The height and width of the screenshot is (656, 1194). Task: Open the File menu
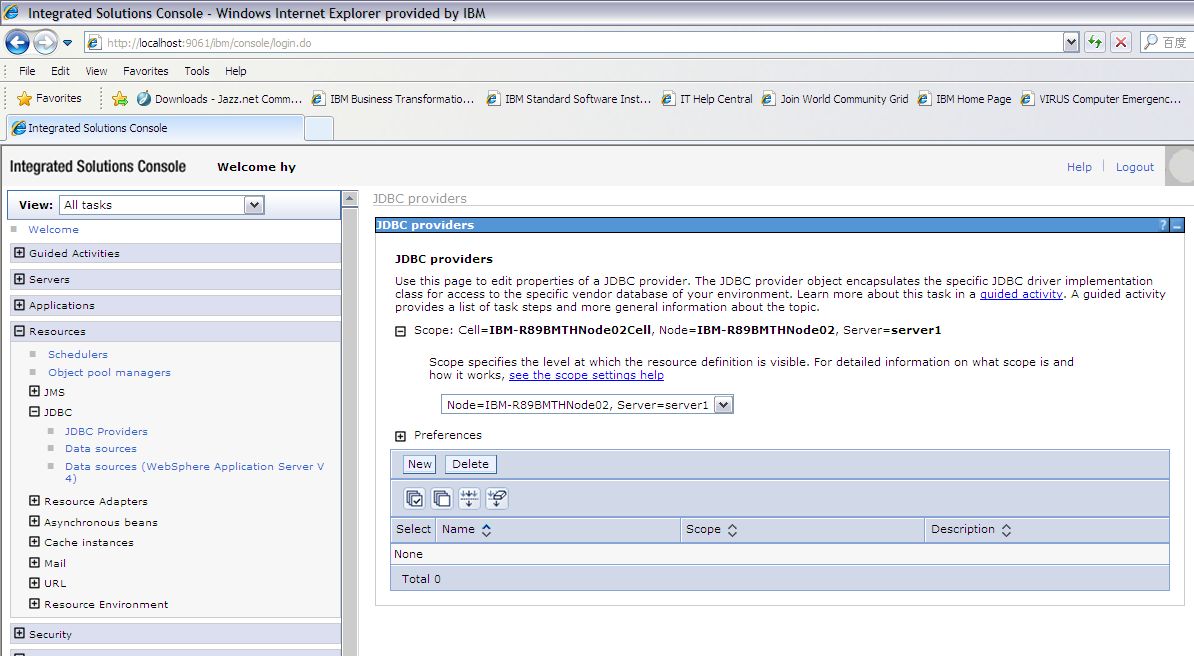[27, 71]
